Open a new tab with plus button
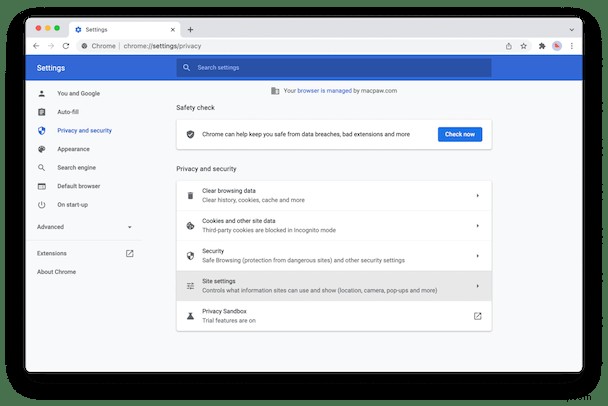 click(x=190, y=29)
